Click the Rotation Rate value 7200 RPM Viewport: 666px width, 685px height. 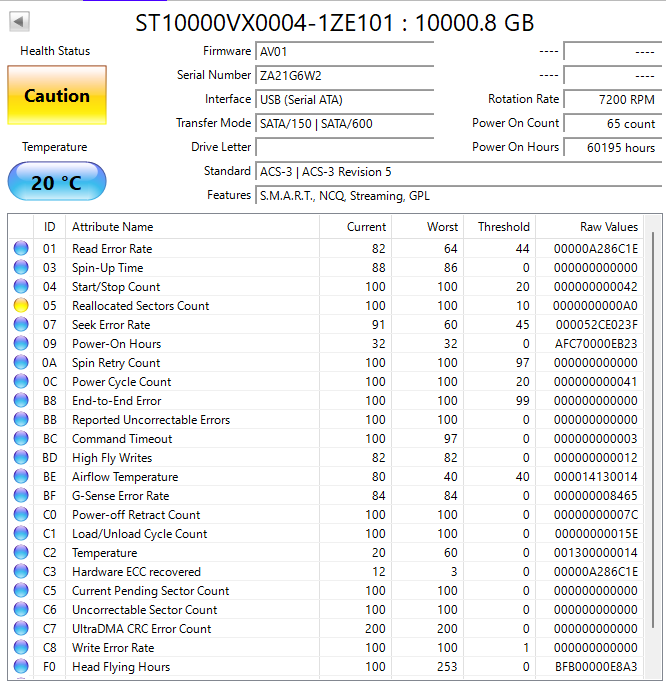613,100
